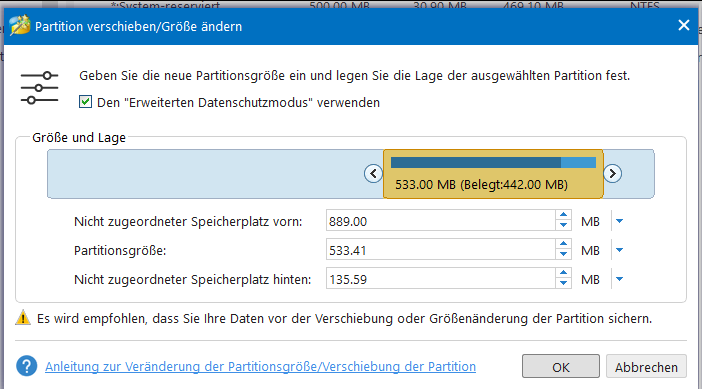Image resolution: width=702 pixels, height=389 pixels.
Task: Click the Größe und Lage group heading
Action: coord(79,137)
